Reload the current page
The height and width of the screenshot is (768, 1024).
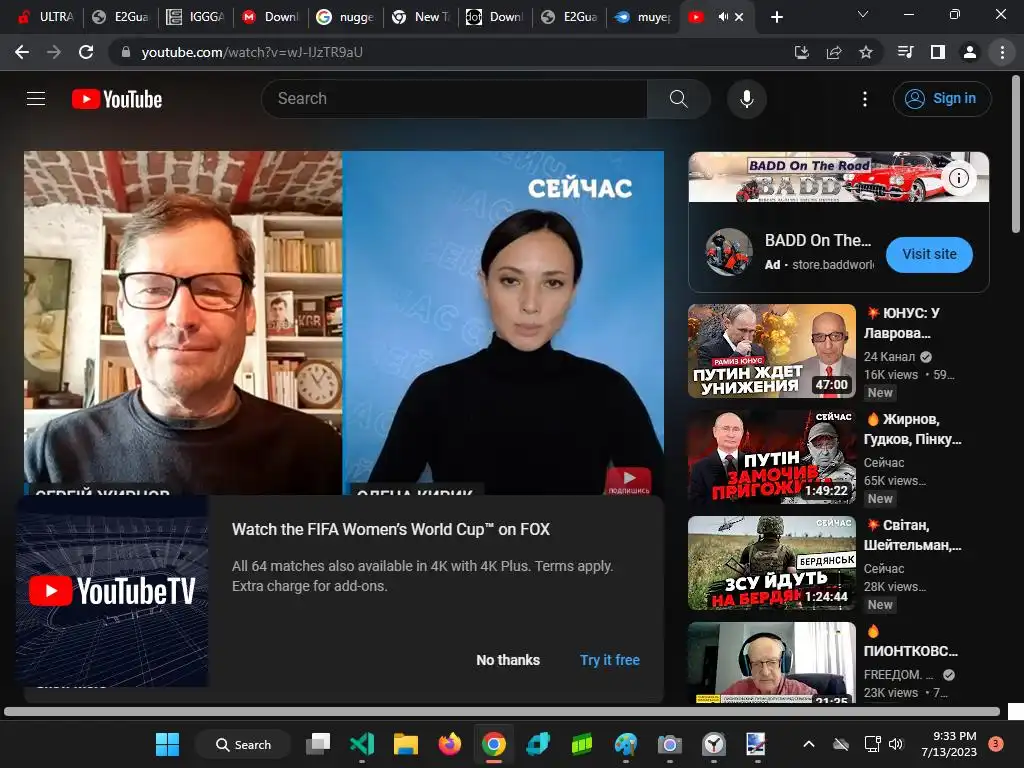coord(86,52)
